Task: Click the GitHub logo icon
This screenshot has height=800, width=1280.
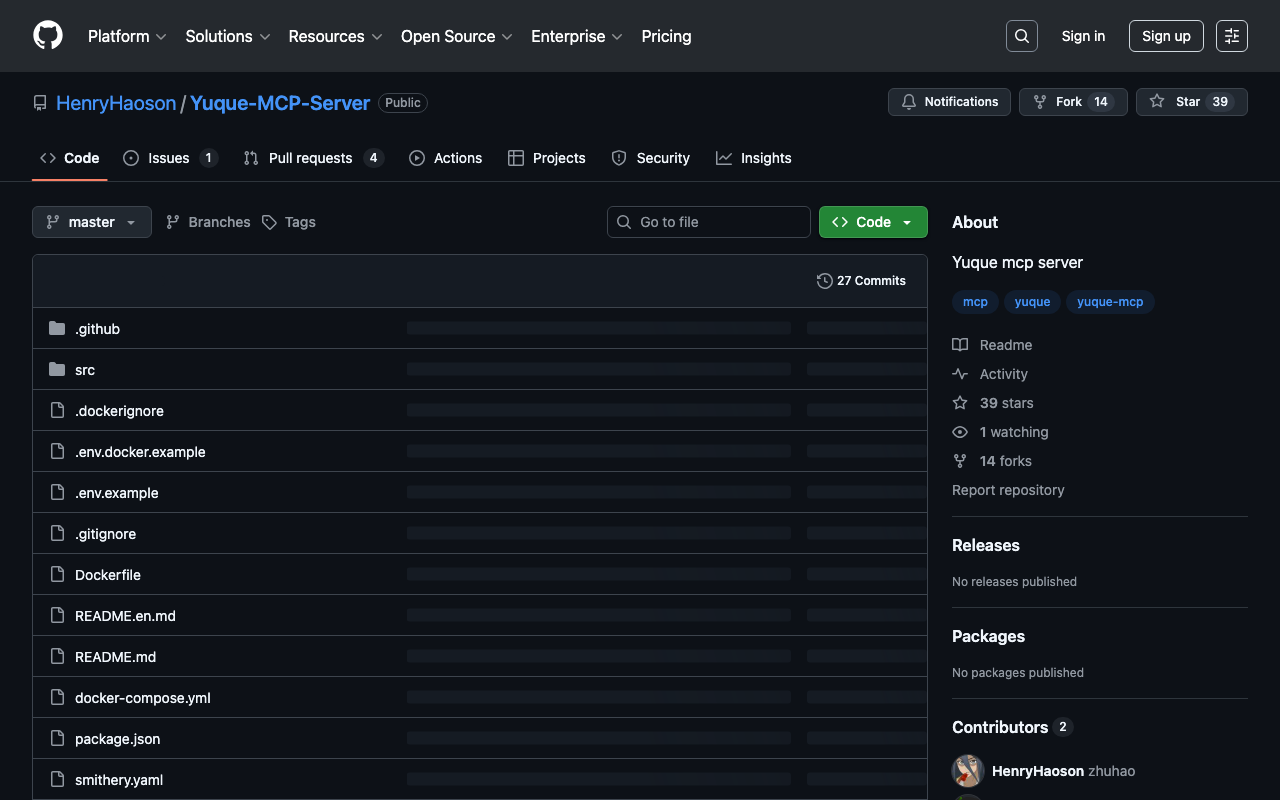Action: point(48,36)
